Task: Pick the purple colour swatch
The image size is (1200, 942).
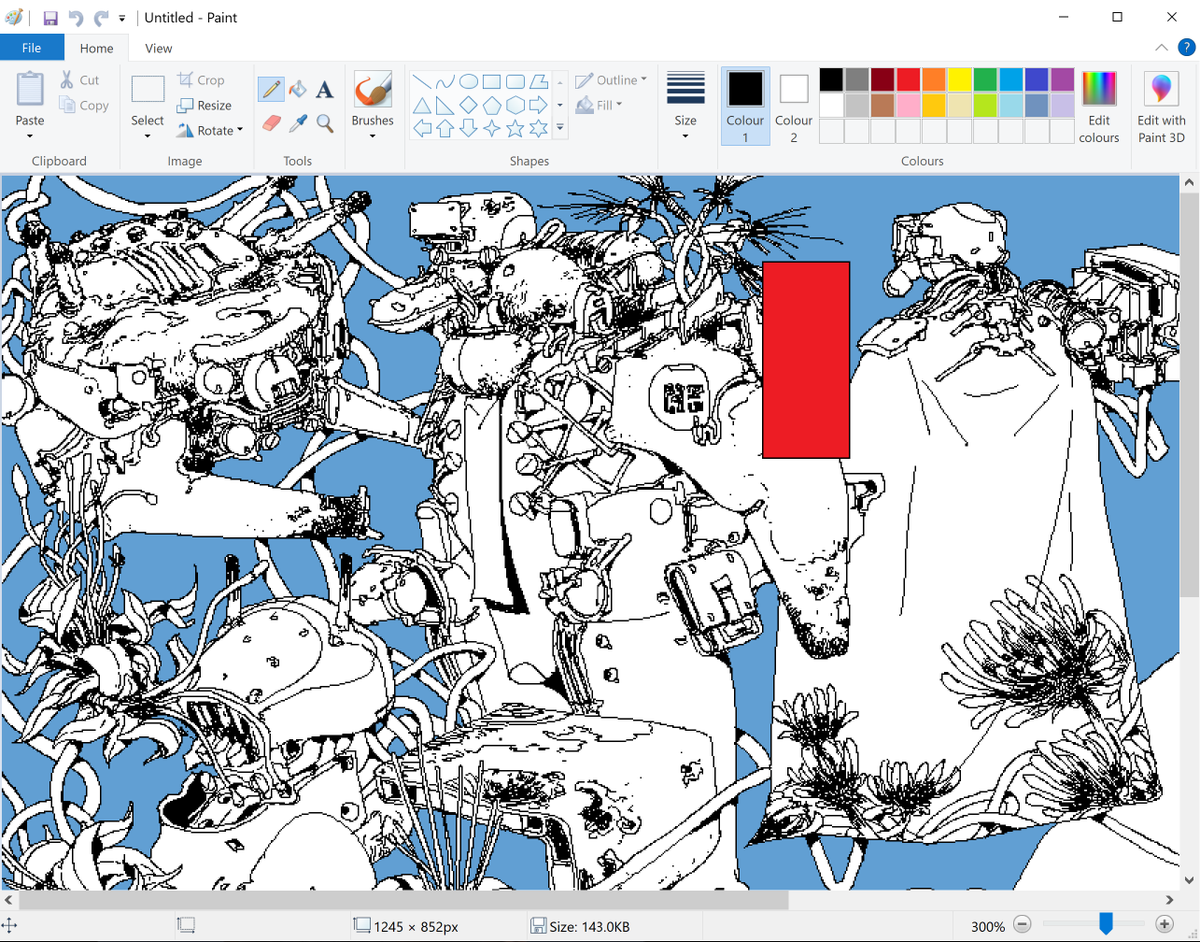Action: pos(1062,79)
